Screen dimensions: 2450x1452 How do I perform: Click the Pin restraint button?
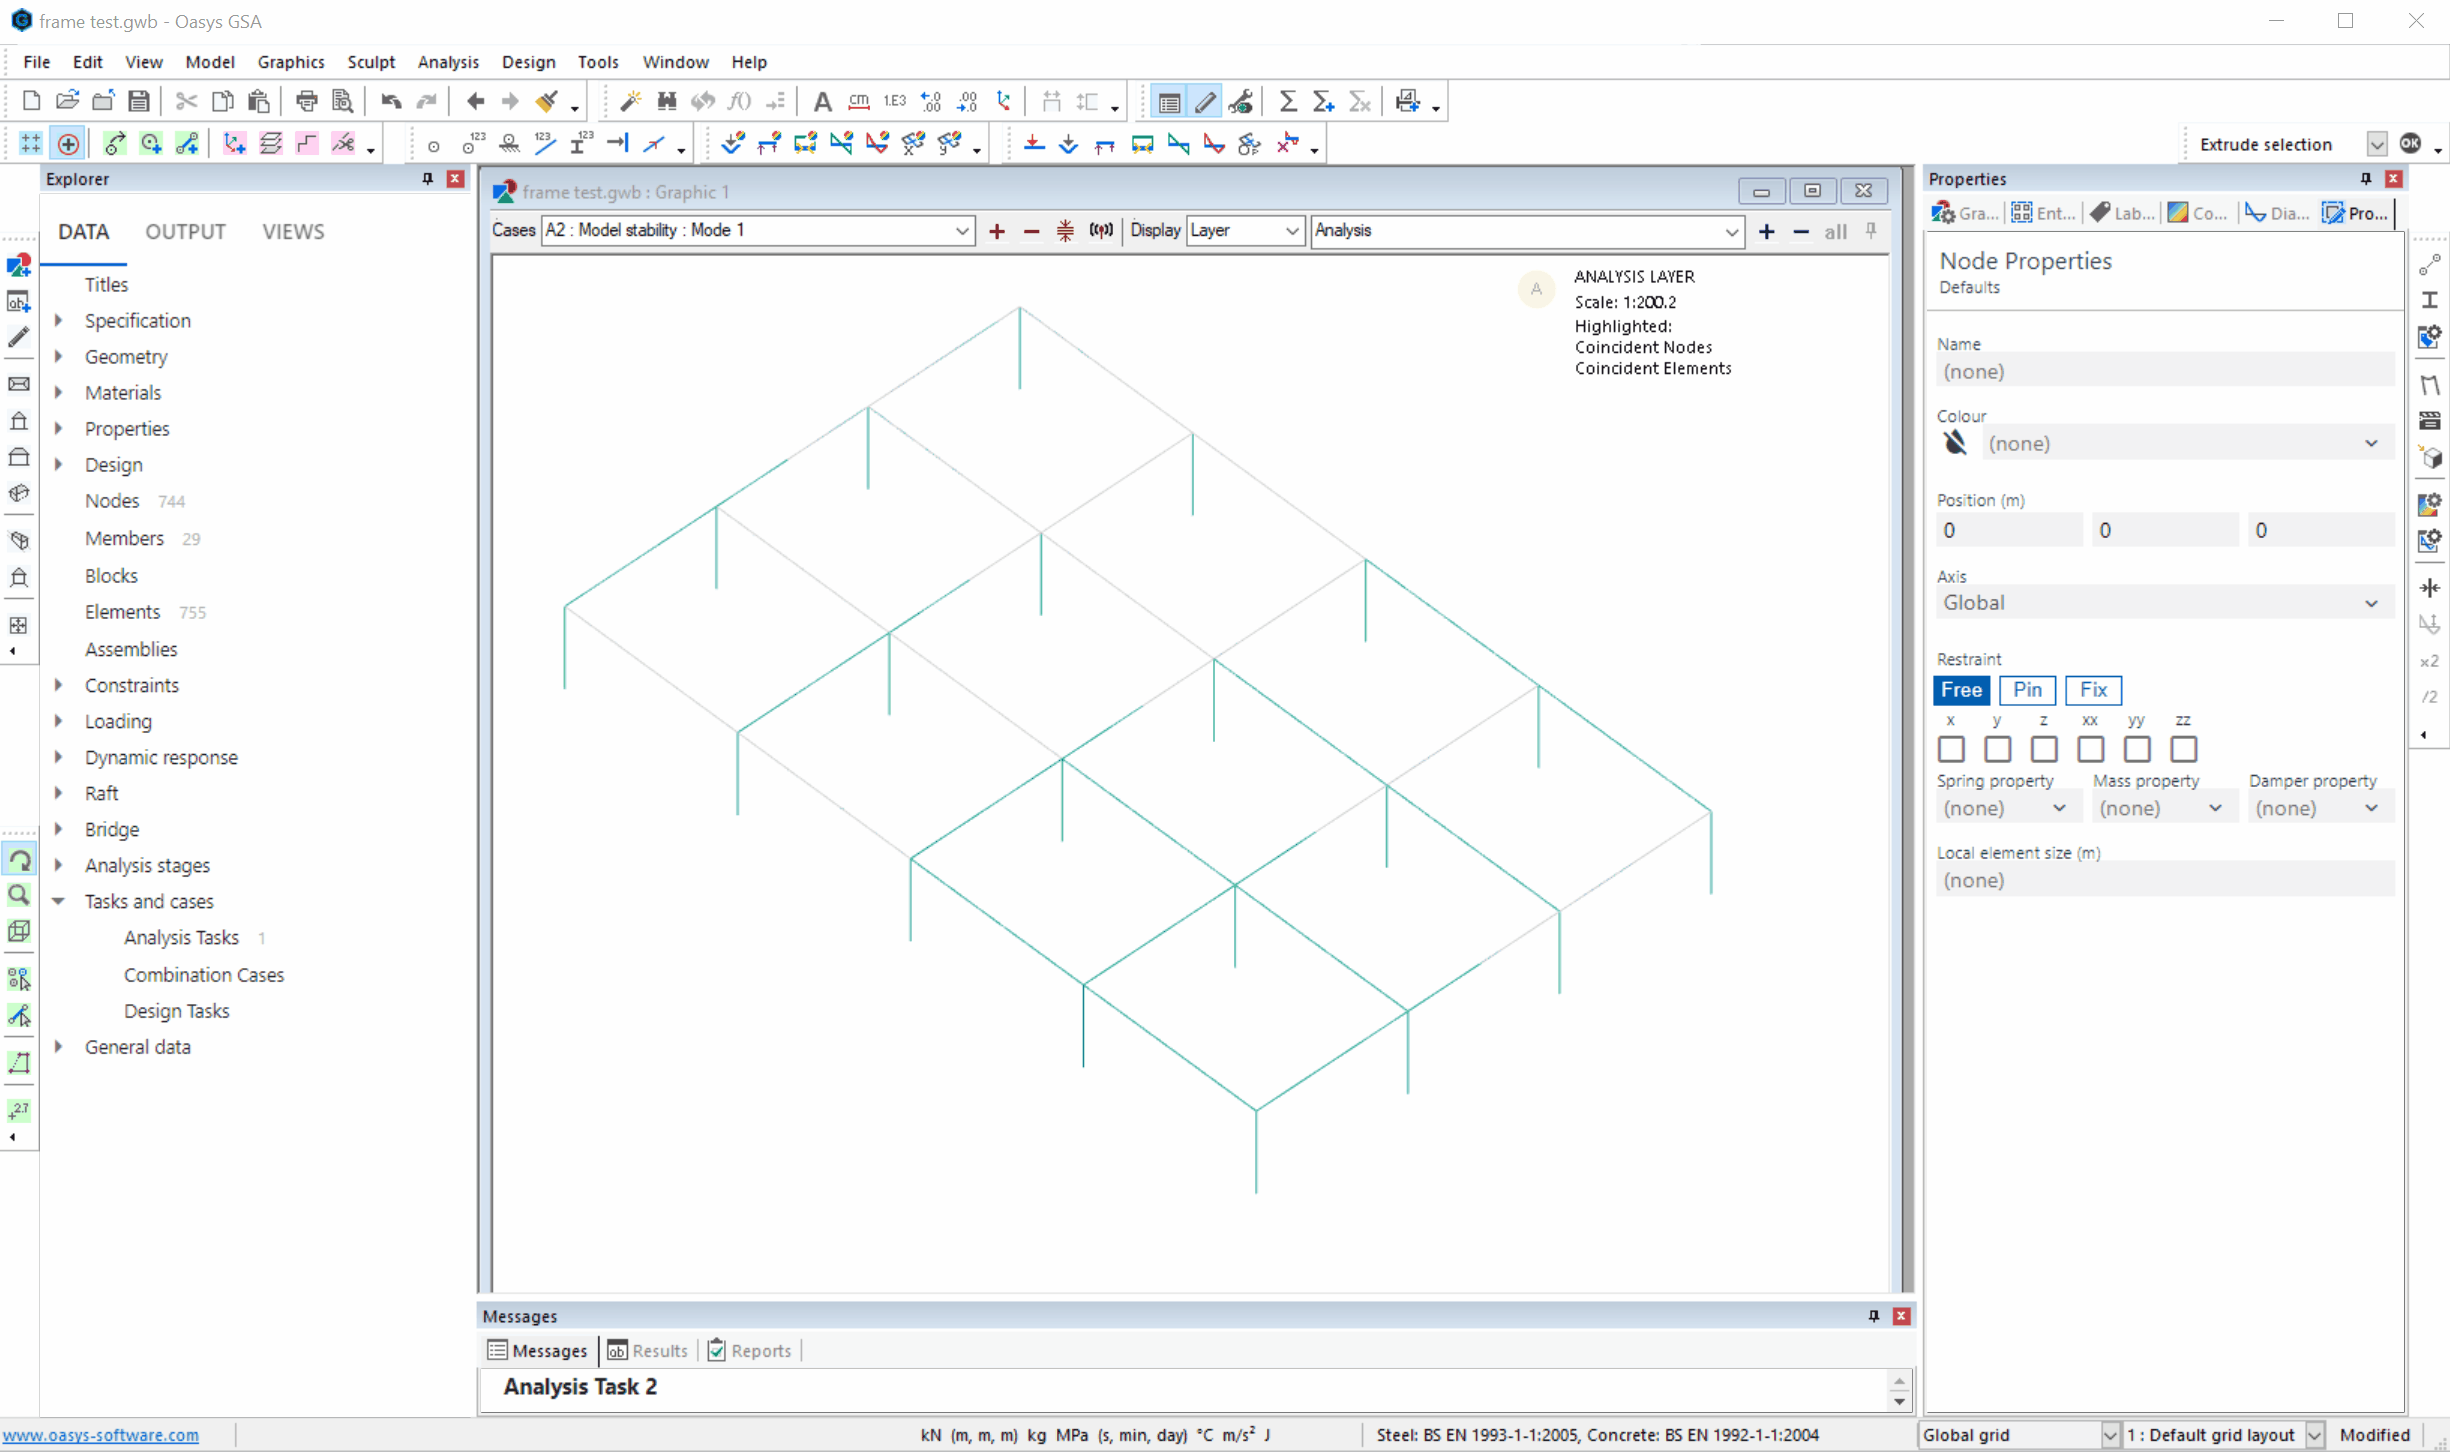pyautogui.click(x=2028, y=690)
